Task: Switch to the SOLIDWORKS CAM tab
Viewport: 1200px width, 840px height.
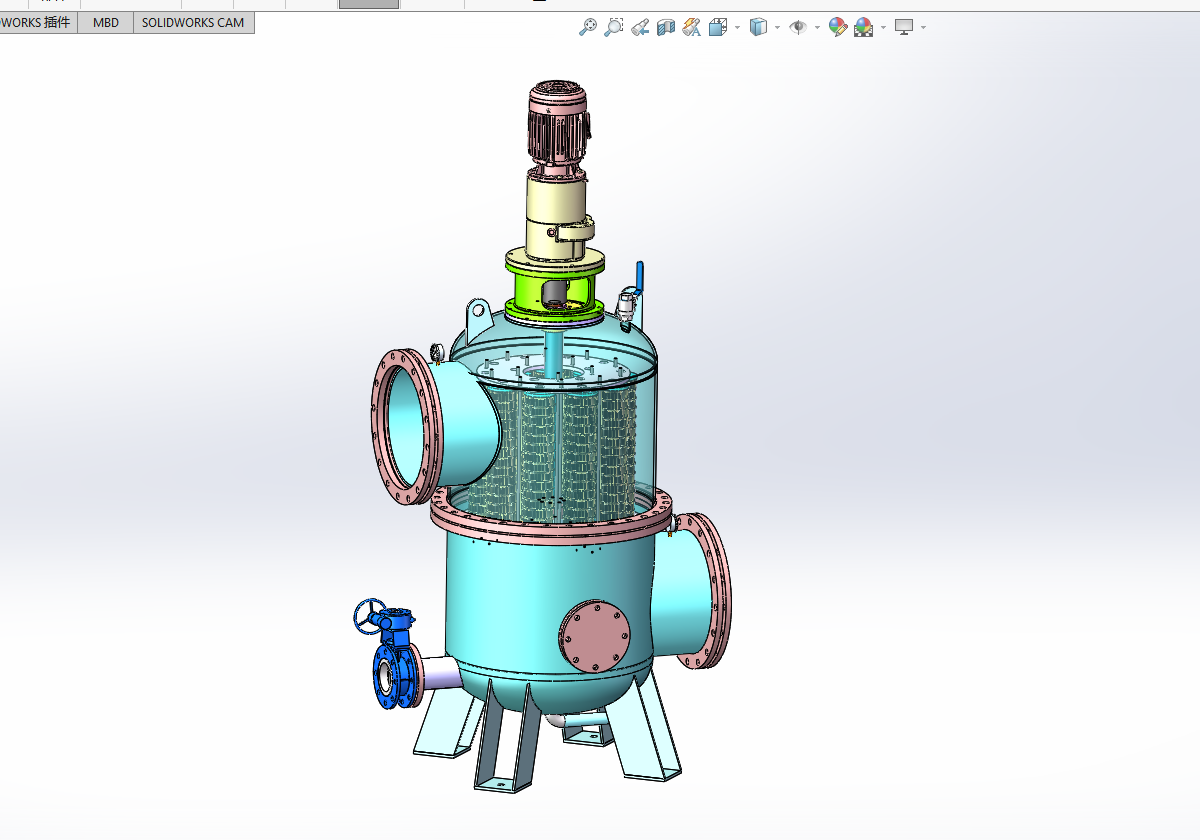Action: [x=193, y=22]
